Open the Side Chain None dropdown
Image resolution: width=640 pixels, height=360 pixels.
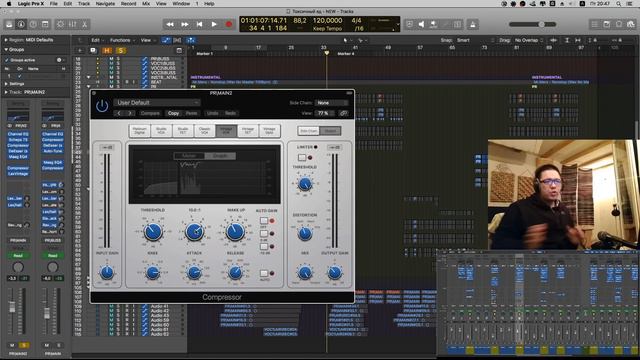332,103
